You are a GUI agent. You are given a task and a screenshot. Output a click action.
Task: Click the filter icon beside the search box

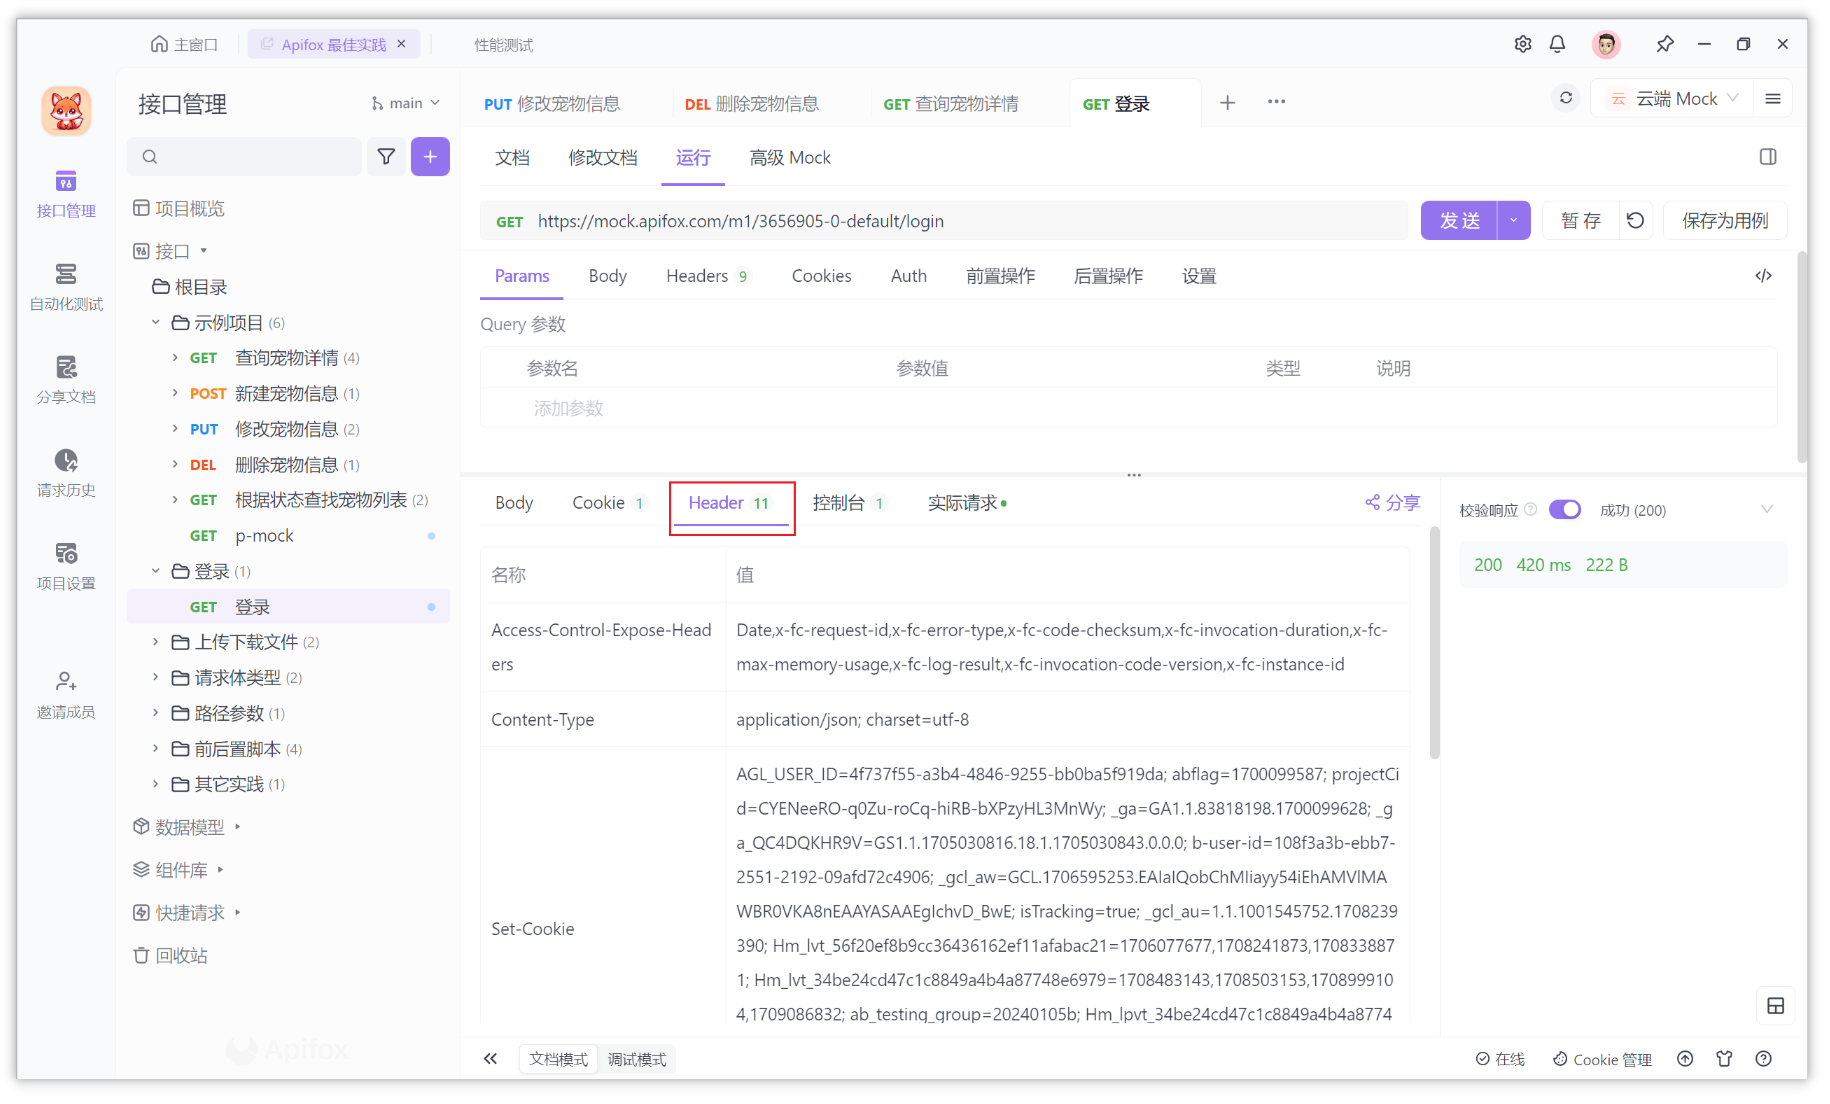click(386, 156)
